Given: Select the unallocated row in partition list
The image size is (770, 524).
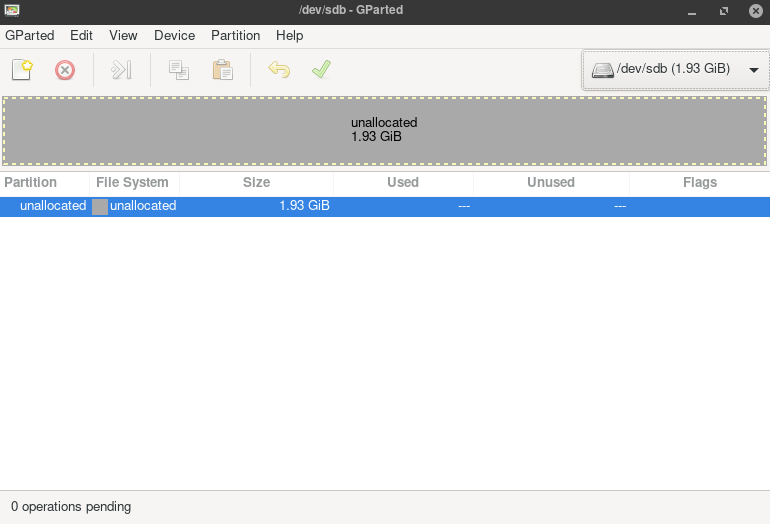Looking at the screenshot, I should coord(384,206).
